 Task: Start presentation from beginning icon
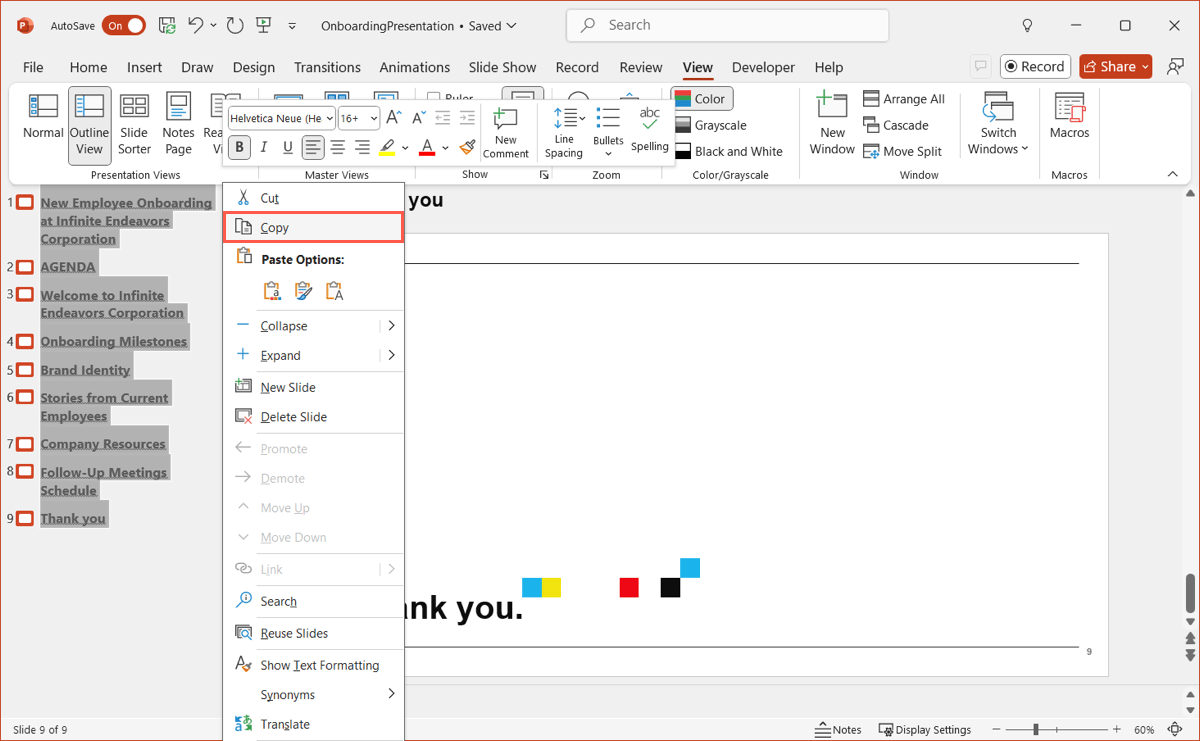[x=263, y=25]
